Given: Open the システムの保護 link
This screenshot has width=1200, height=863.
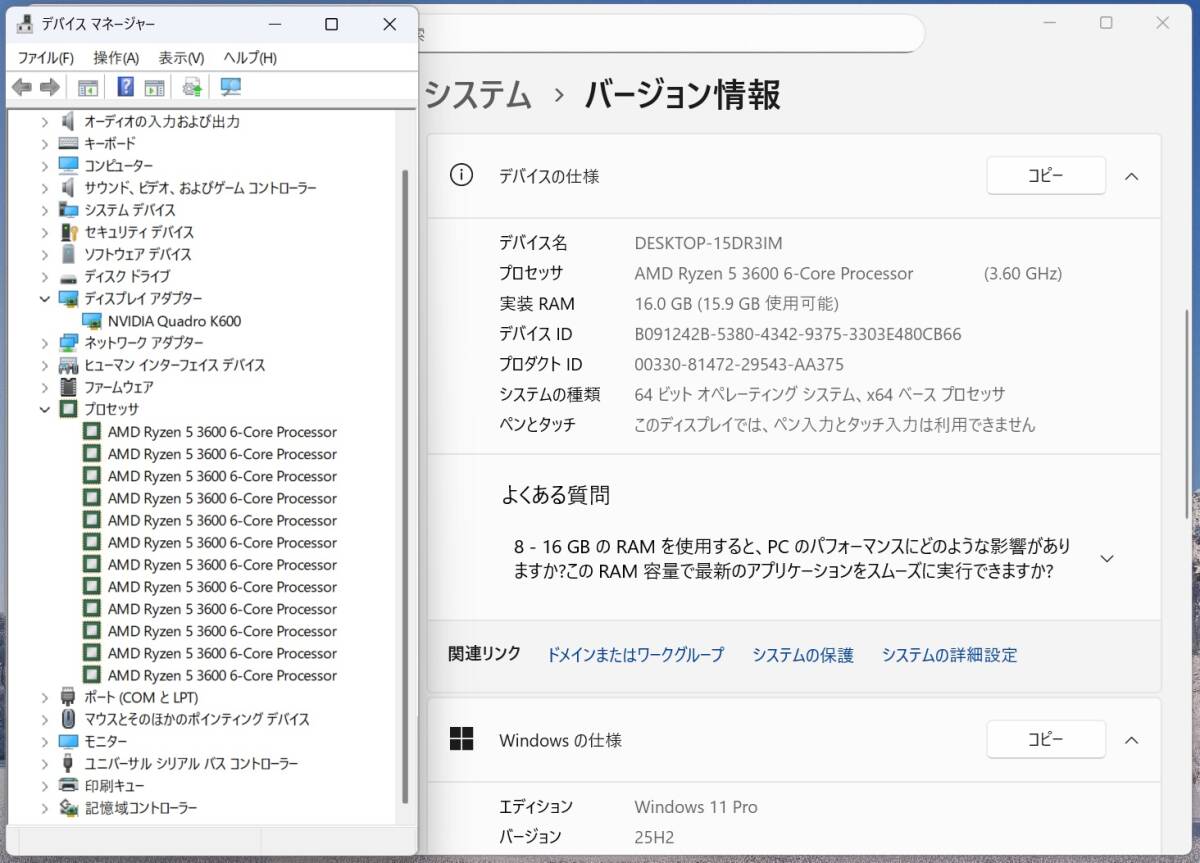Looking at the screenshot, I should [802, 655].
